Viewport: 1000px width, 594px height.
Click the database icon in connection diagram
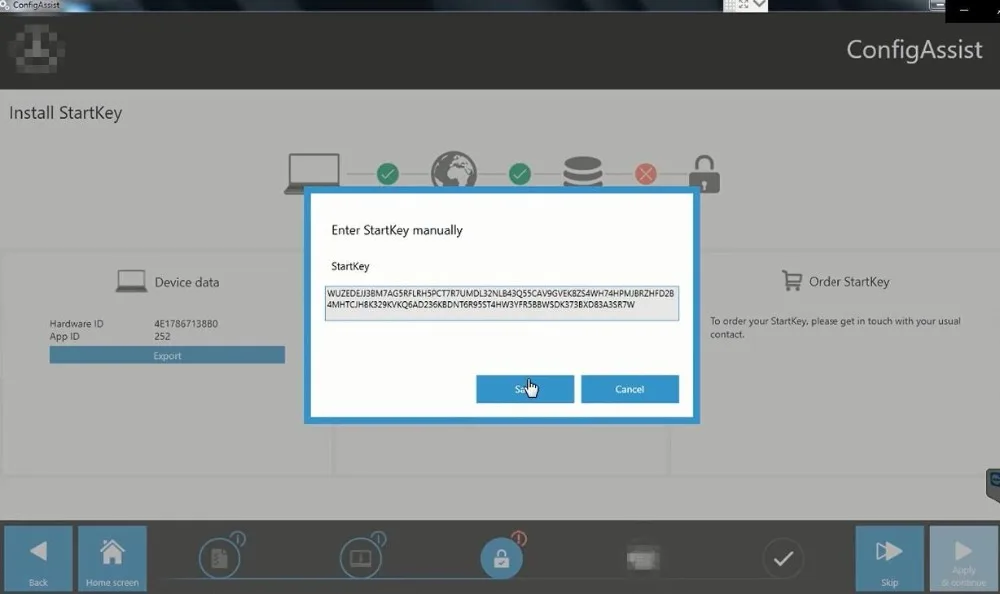tap(583, 172)
